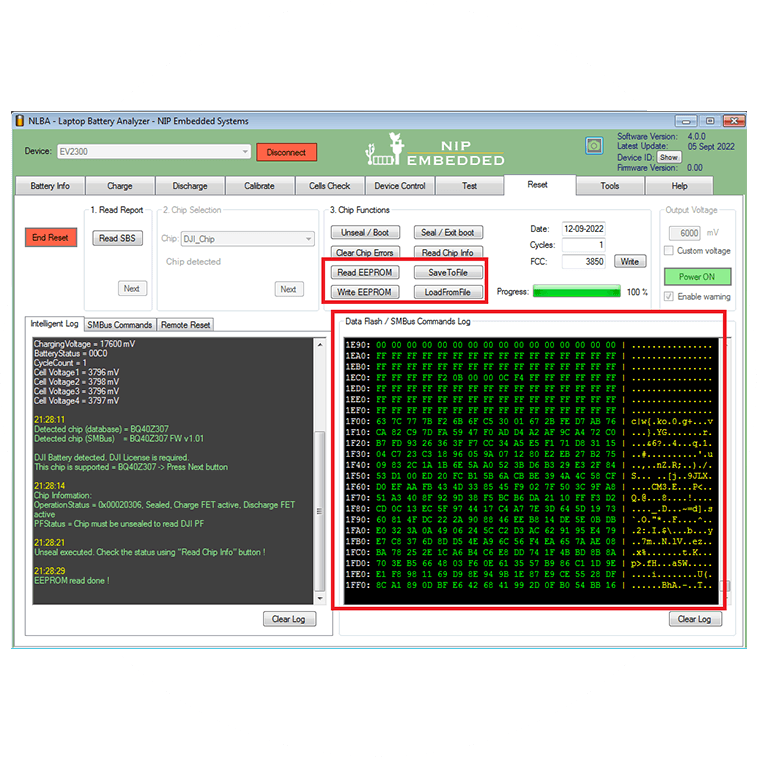
Task: Click the Output Voltage 6000 field
Action: [685, 233]
